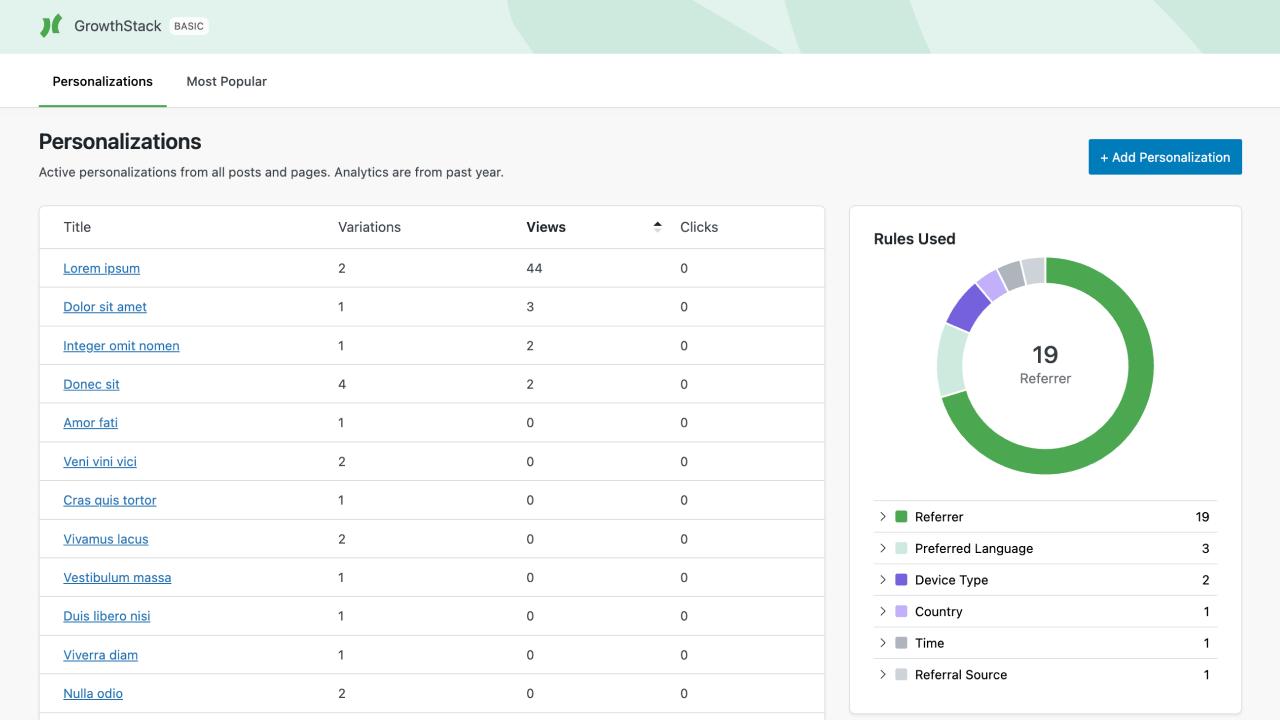This screenshot has width=1280, height=720.
Task: Open the Veni vini vici personalization
Action: [x=100, y=461]
